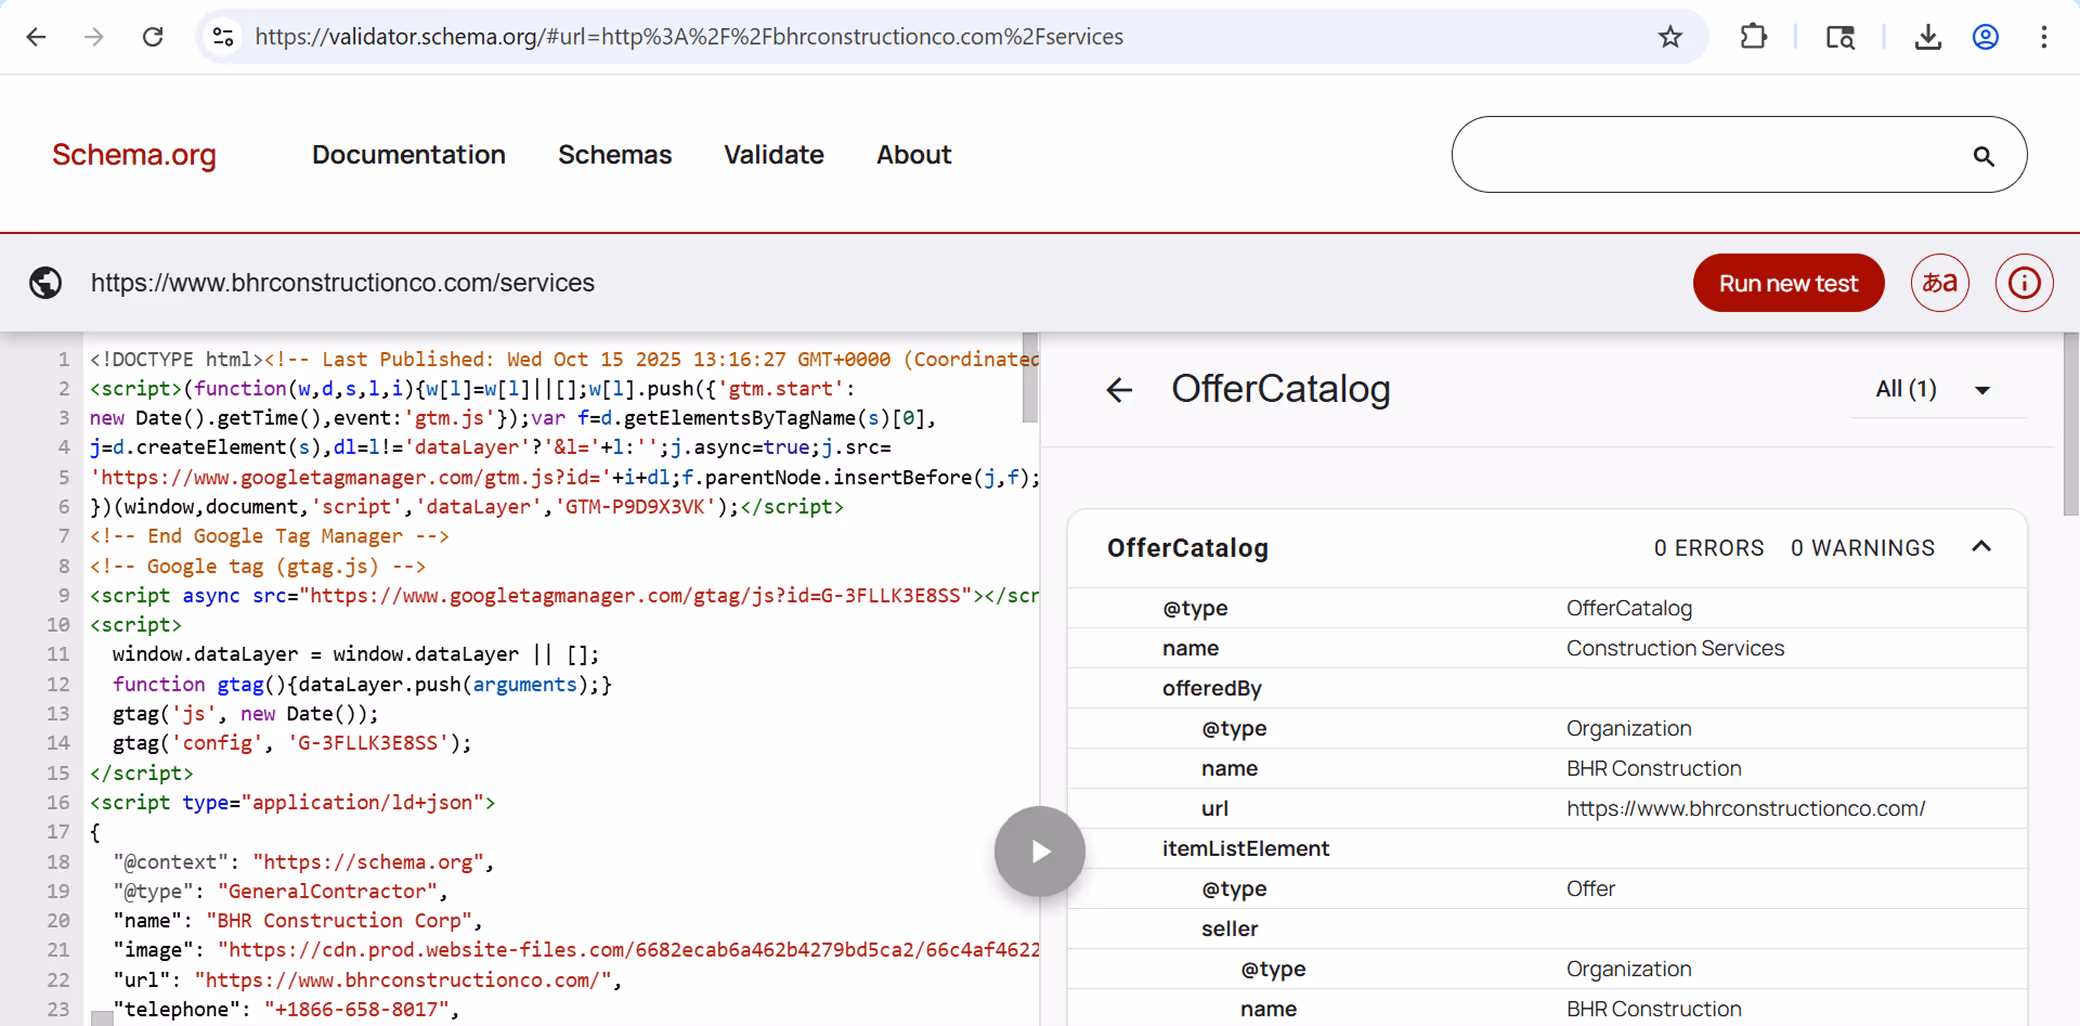Open site information icon in address bar
The height and width of the screenshot is (1026, 2080).
point(223,37)
